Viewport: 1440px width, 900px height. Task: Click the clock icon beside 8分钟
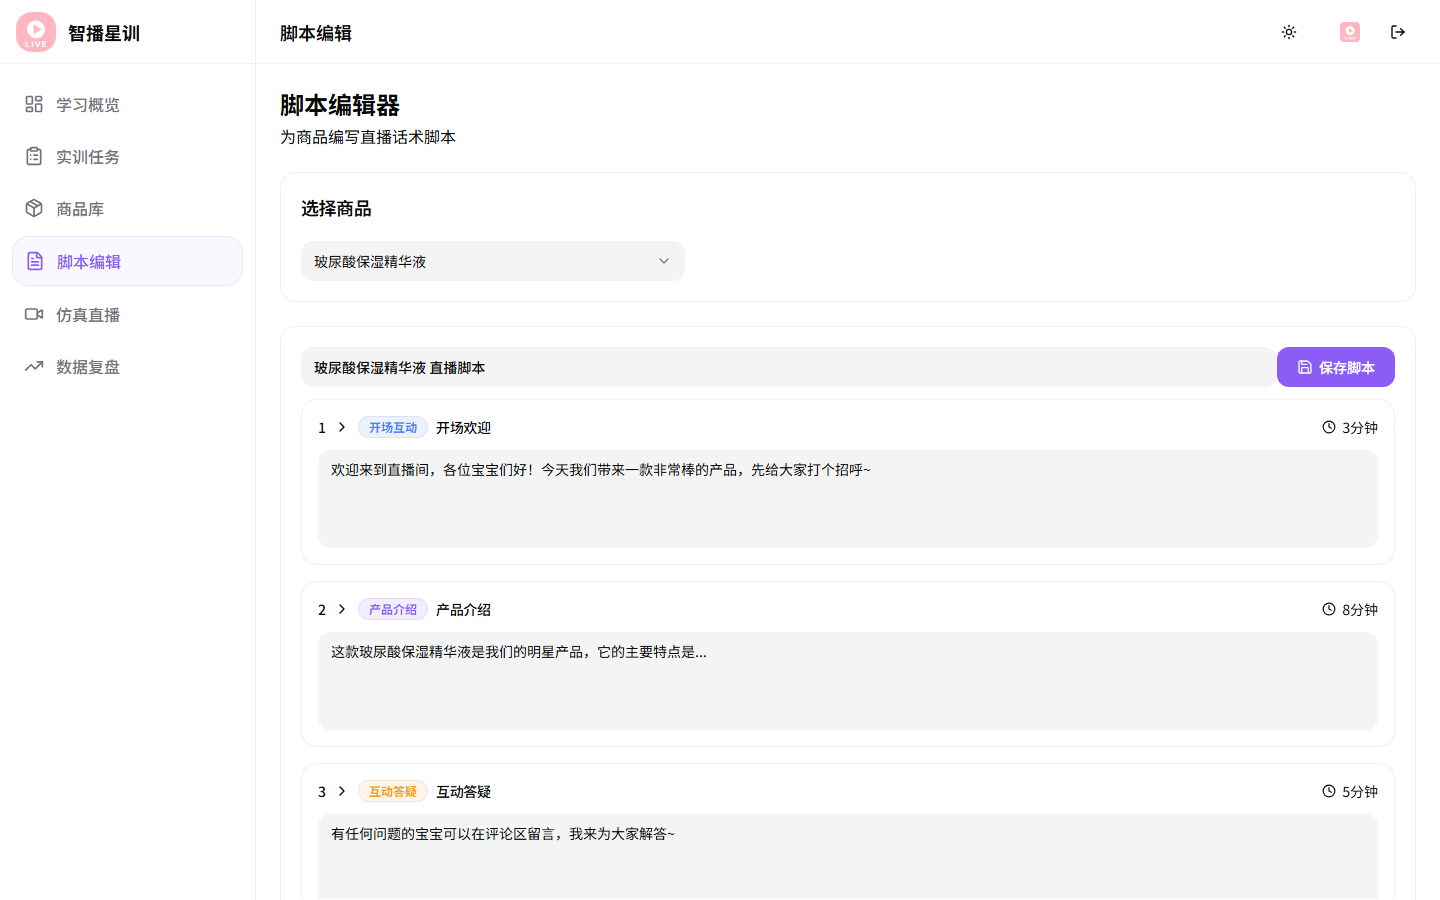coord(1328,609)
